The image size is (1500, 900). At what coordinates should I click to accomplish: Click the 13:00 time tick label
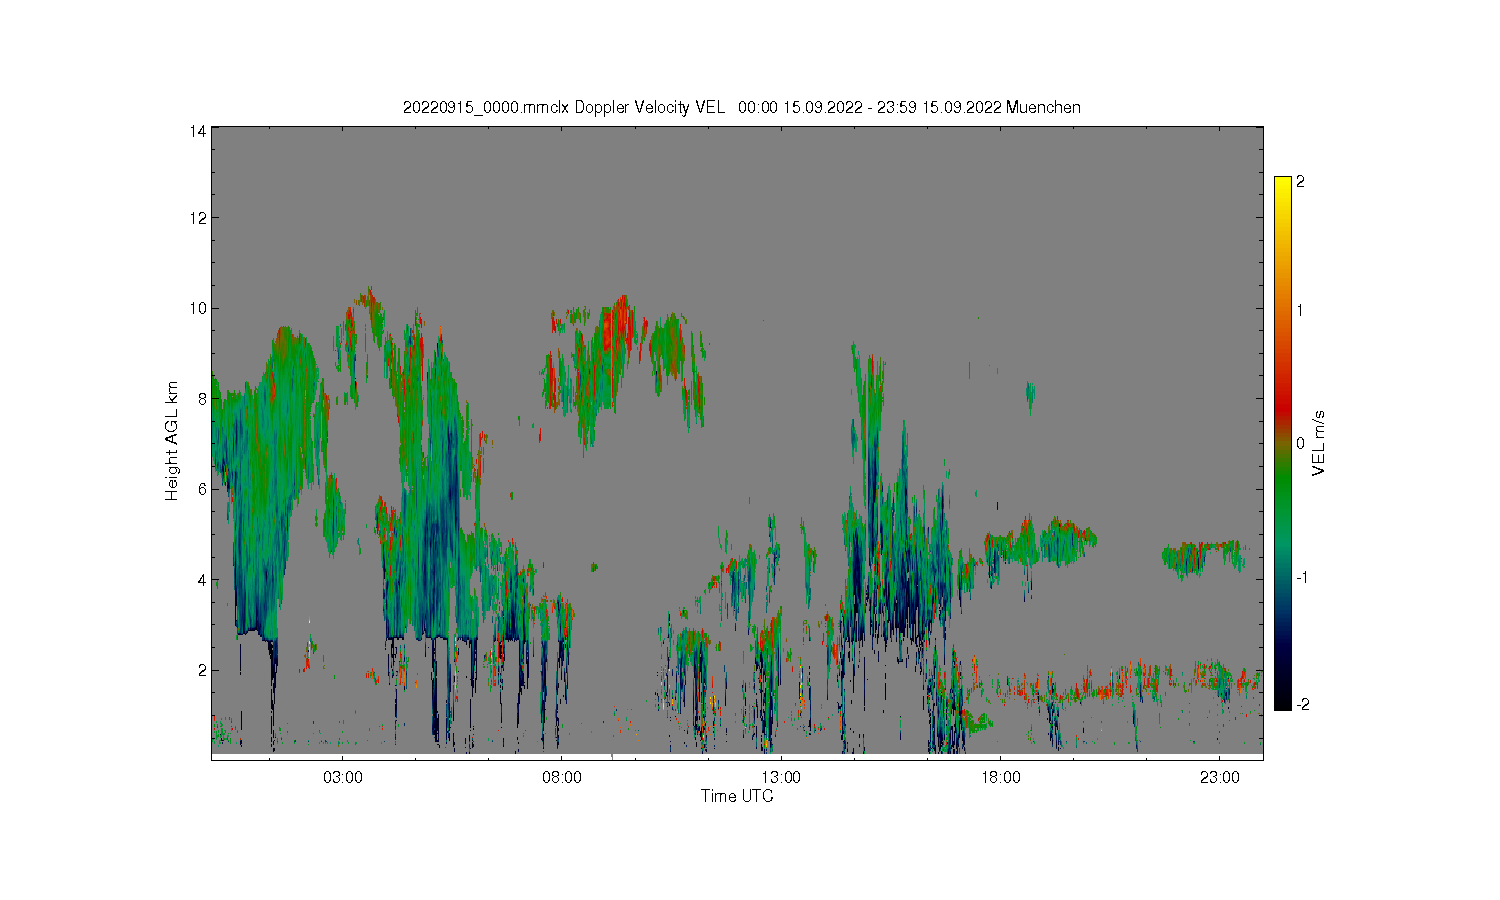(781, 777)
